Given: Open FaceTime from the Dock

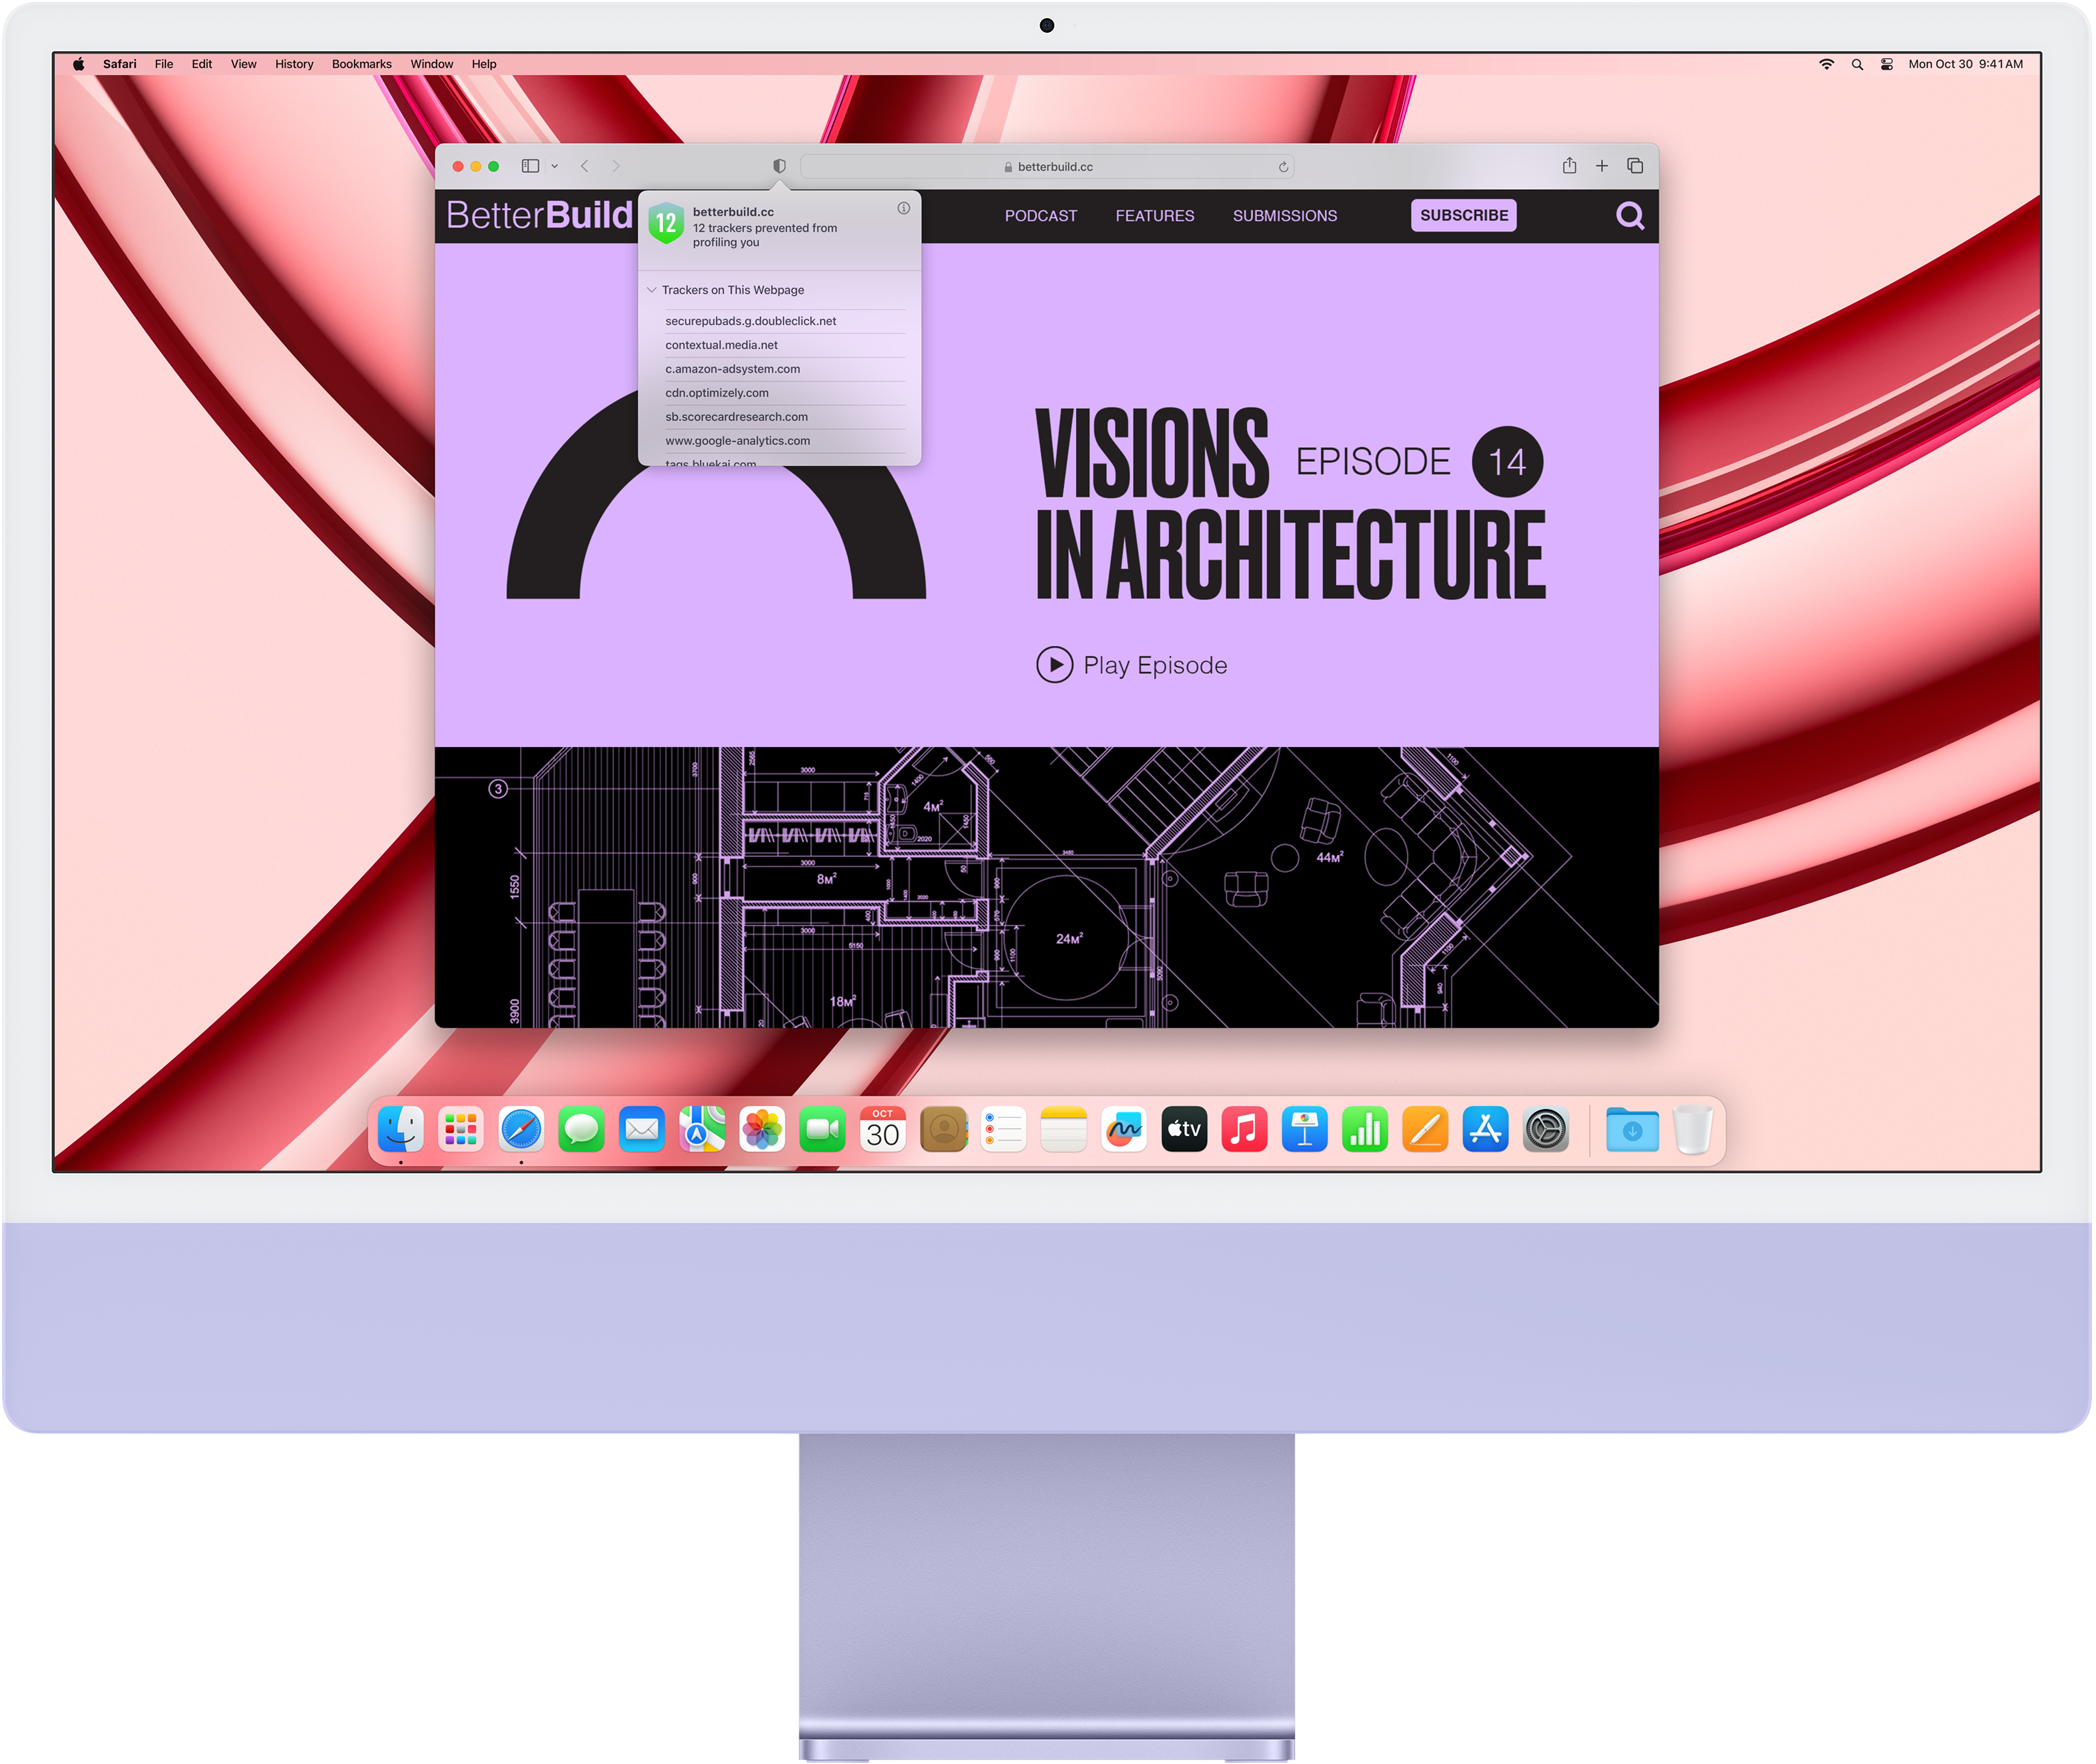Looking at the screenshot, I should (x=823, y=1130).
